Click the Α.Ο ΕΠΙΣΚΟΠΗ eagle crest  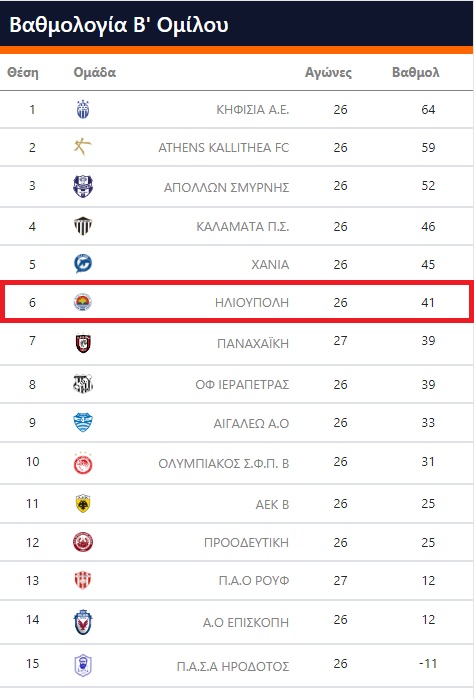coord(83,622)
